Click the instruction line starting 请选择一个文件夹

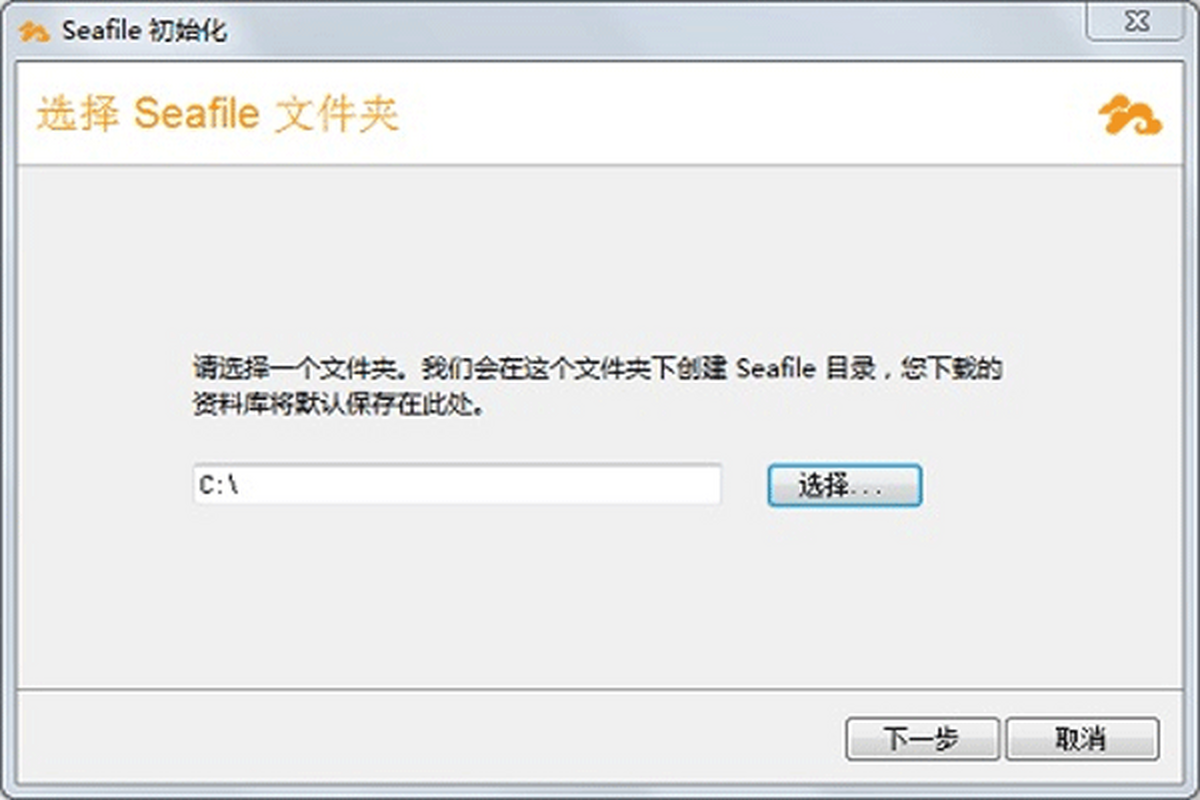click(597, 368)
